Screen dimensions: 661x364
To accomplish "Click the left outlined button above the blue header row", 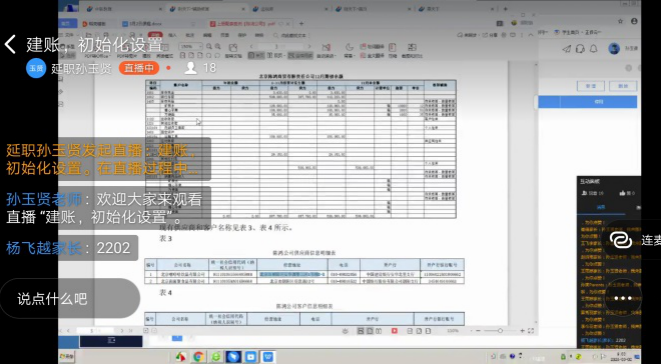I will coord(591,86).
